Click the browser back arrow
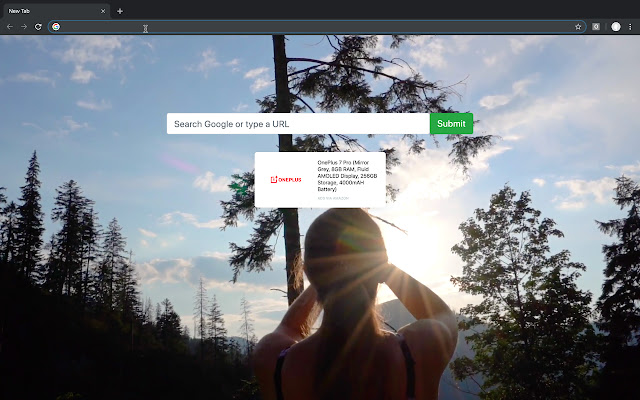 coord(10,27)
